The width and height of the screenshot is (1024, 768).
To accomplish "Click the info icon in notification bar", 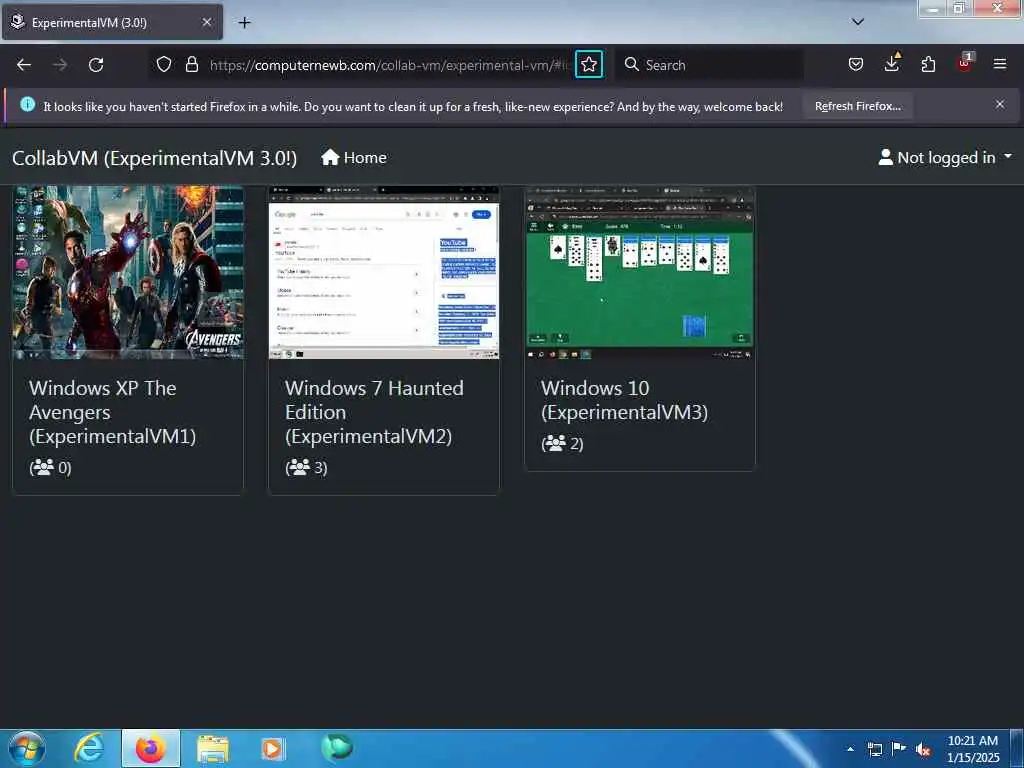I will pos(27,104).
